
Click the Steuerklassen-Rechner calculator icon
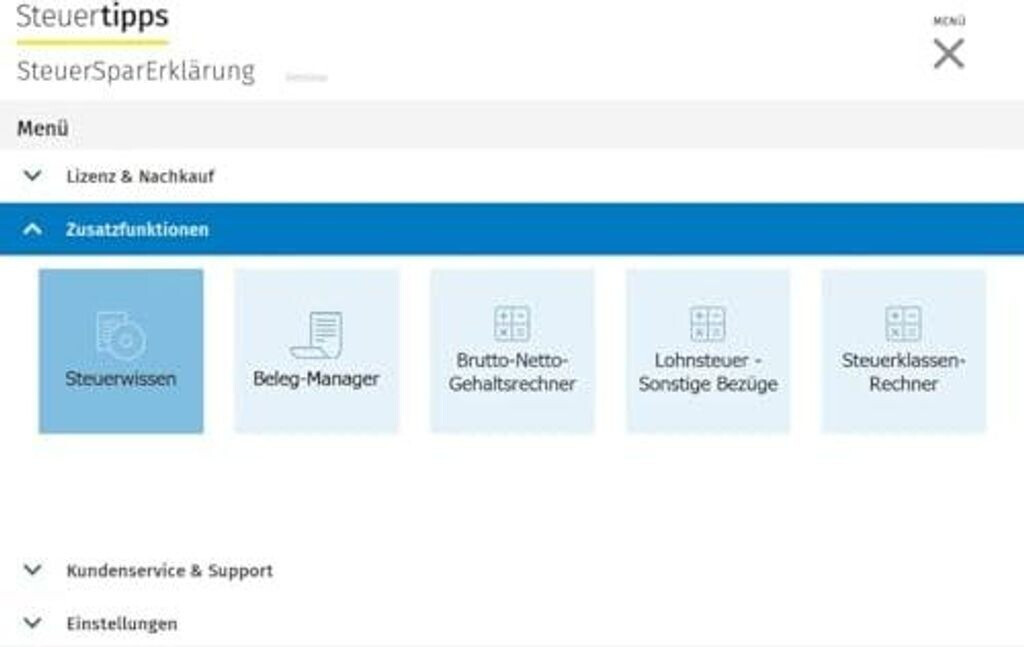pyautogui.click(x=903, y=324)
